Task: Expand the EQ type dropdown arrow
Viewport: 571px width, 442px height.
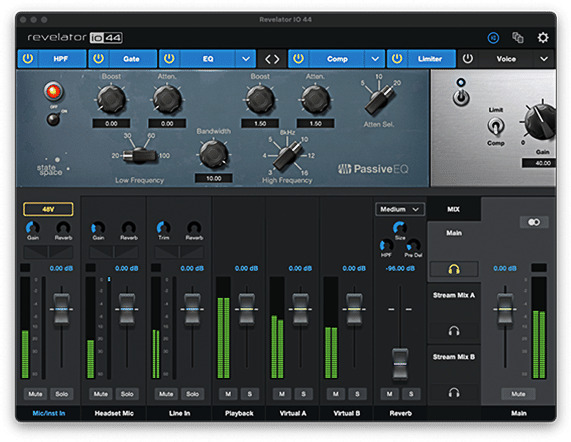Action: click(246, 59)
